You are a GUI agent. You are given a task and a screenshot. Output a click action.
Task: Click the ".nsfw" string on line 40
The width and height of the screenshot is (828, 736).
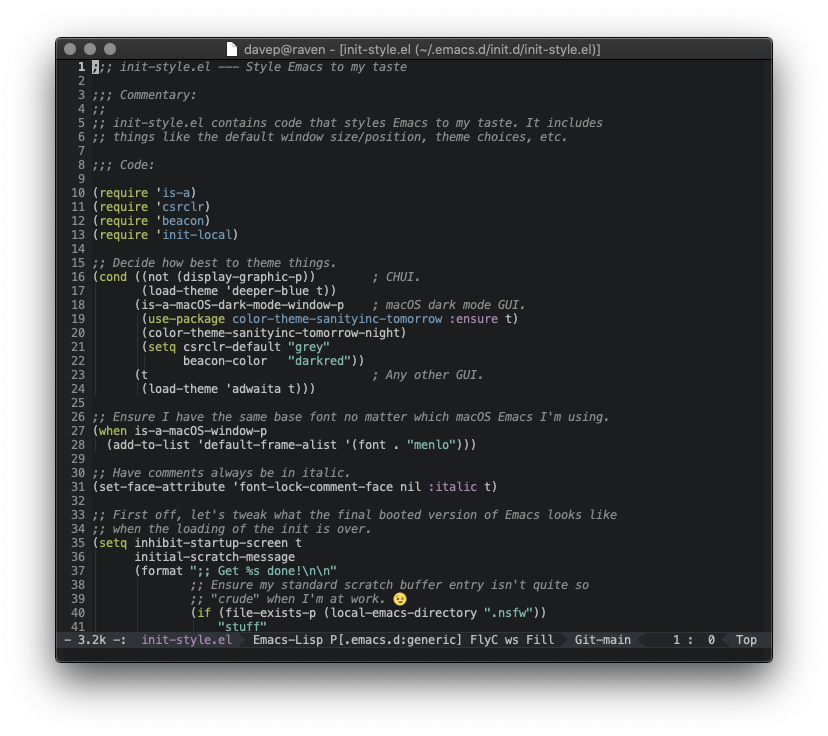[x=509, y=612]
